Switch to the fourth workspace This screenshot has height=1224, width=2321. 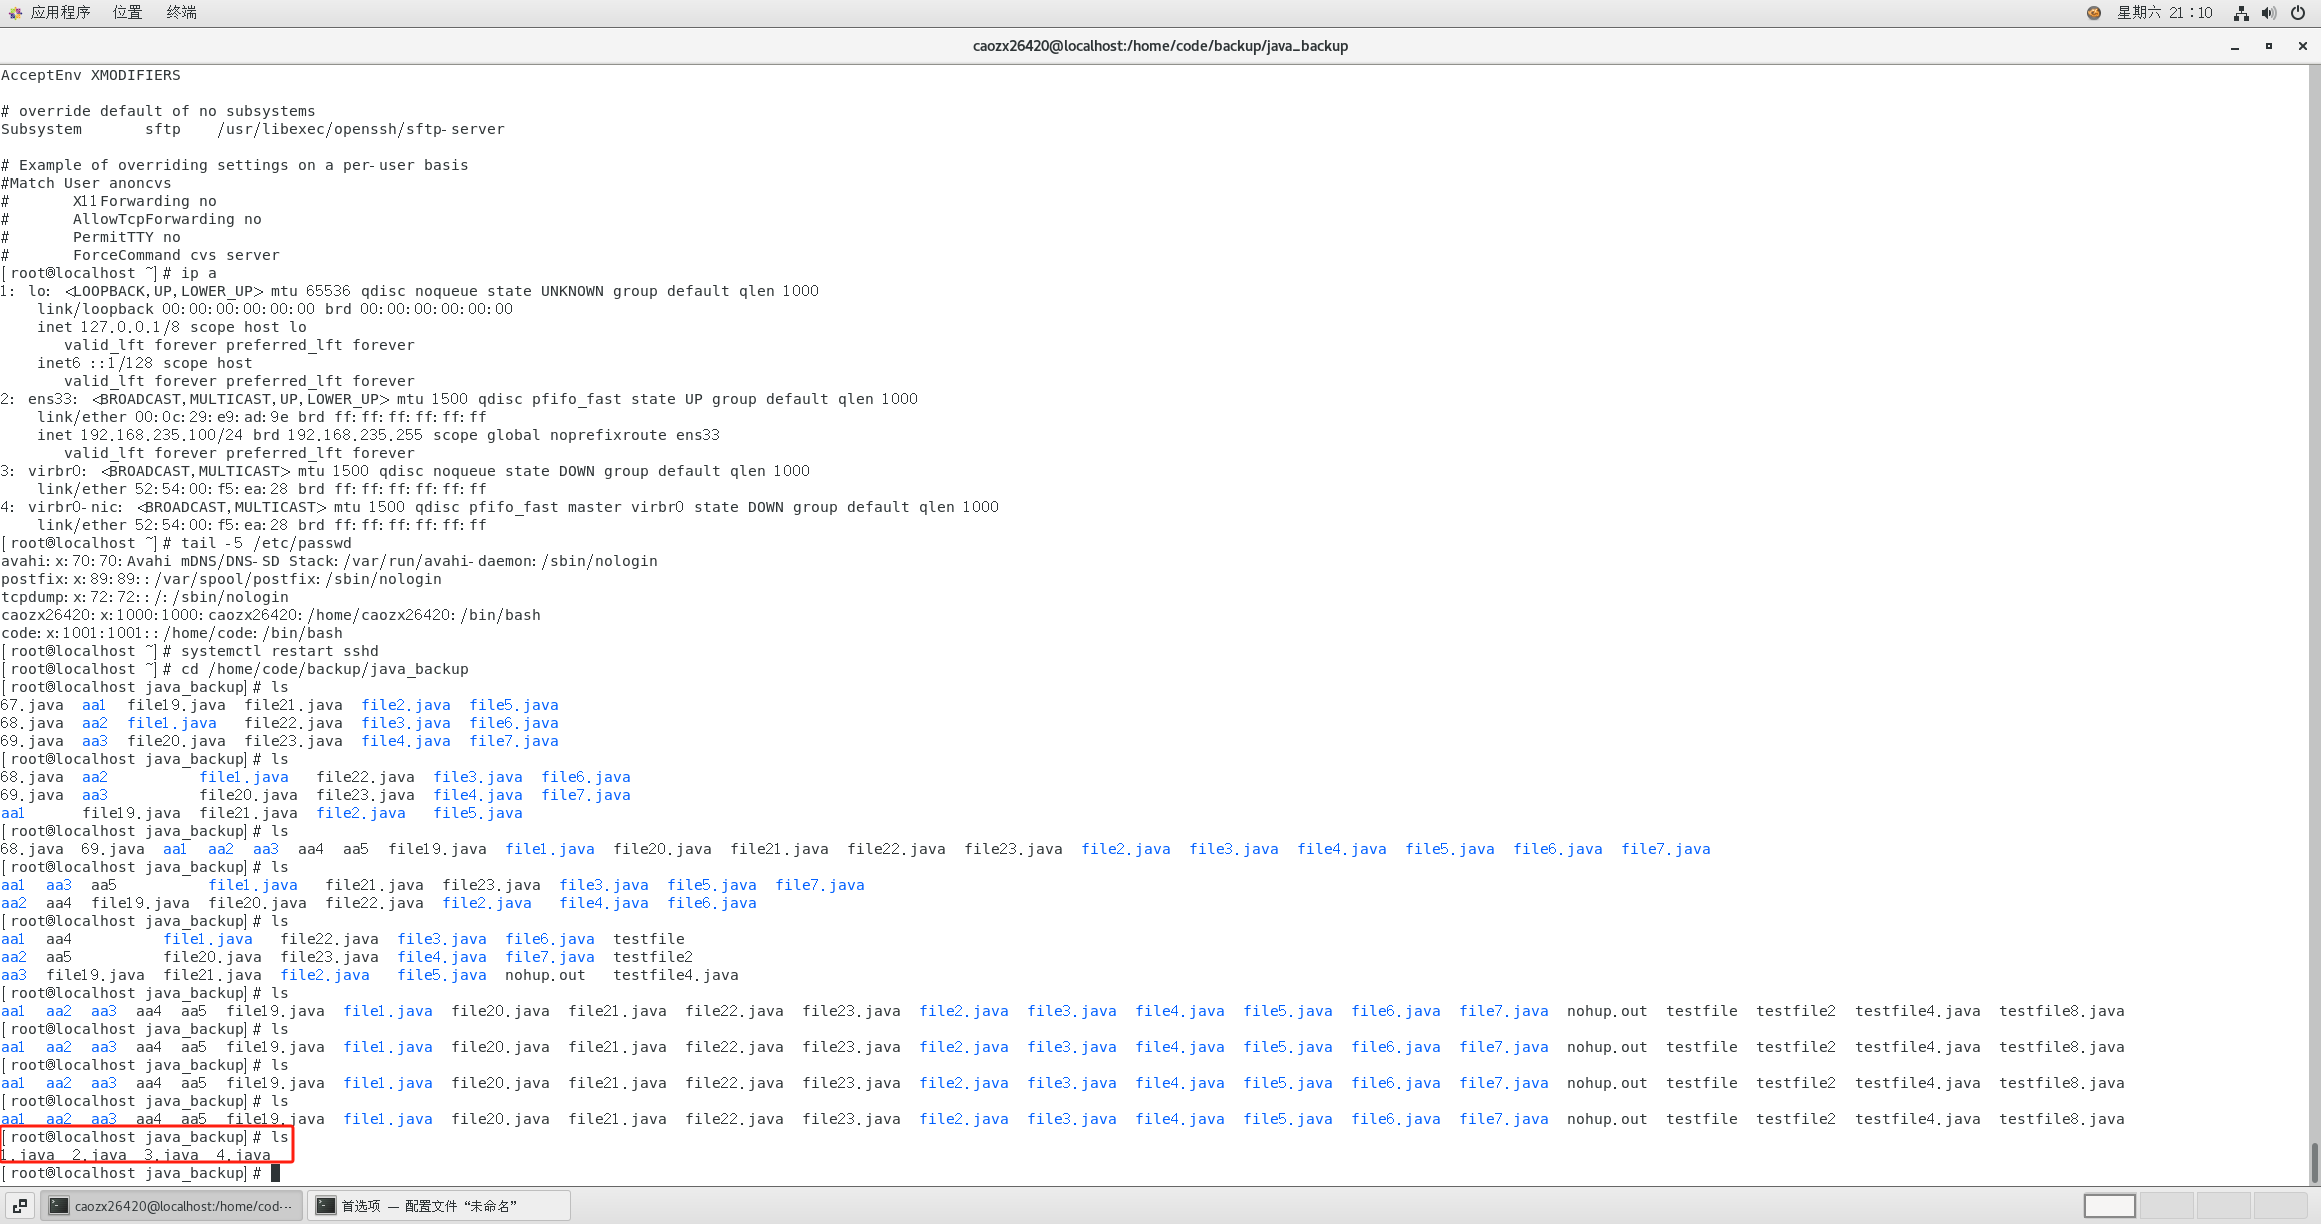coord(2280,1206)
